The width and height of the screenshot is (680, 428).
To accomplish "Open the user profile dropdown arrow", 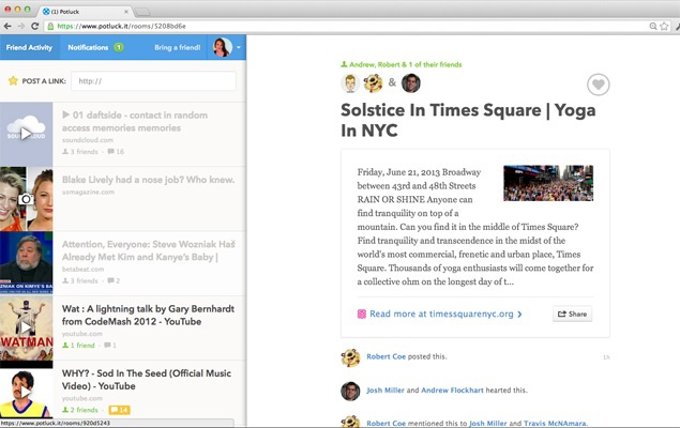I will pos(239,47).
